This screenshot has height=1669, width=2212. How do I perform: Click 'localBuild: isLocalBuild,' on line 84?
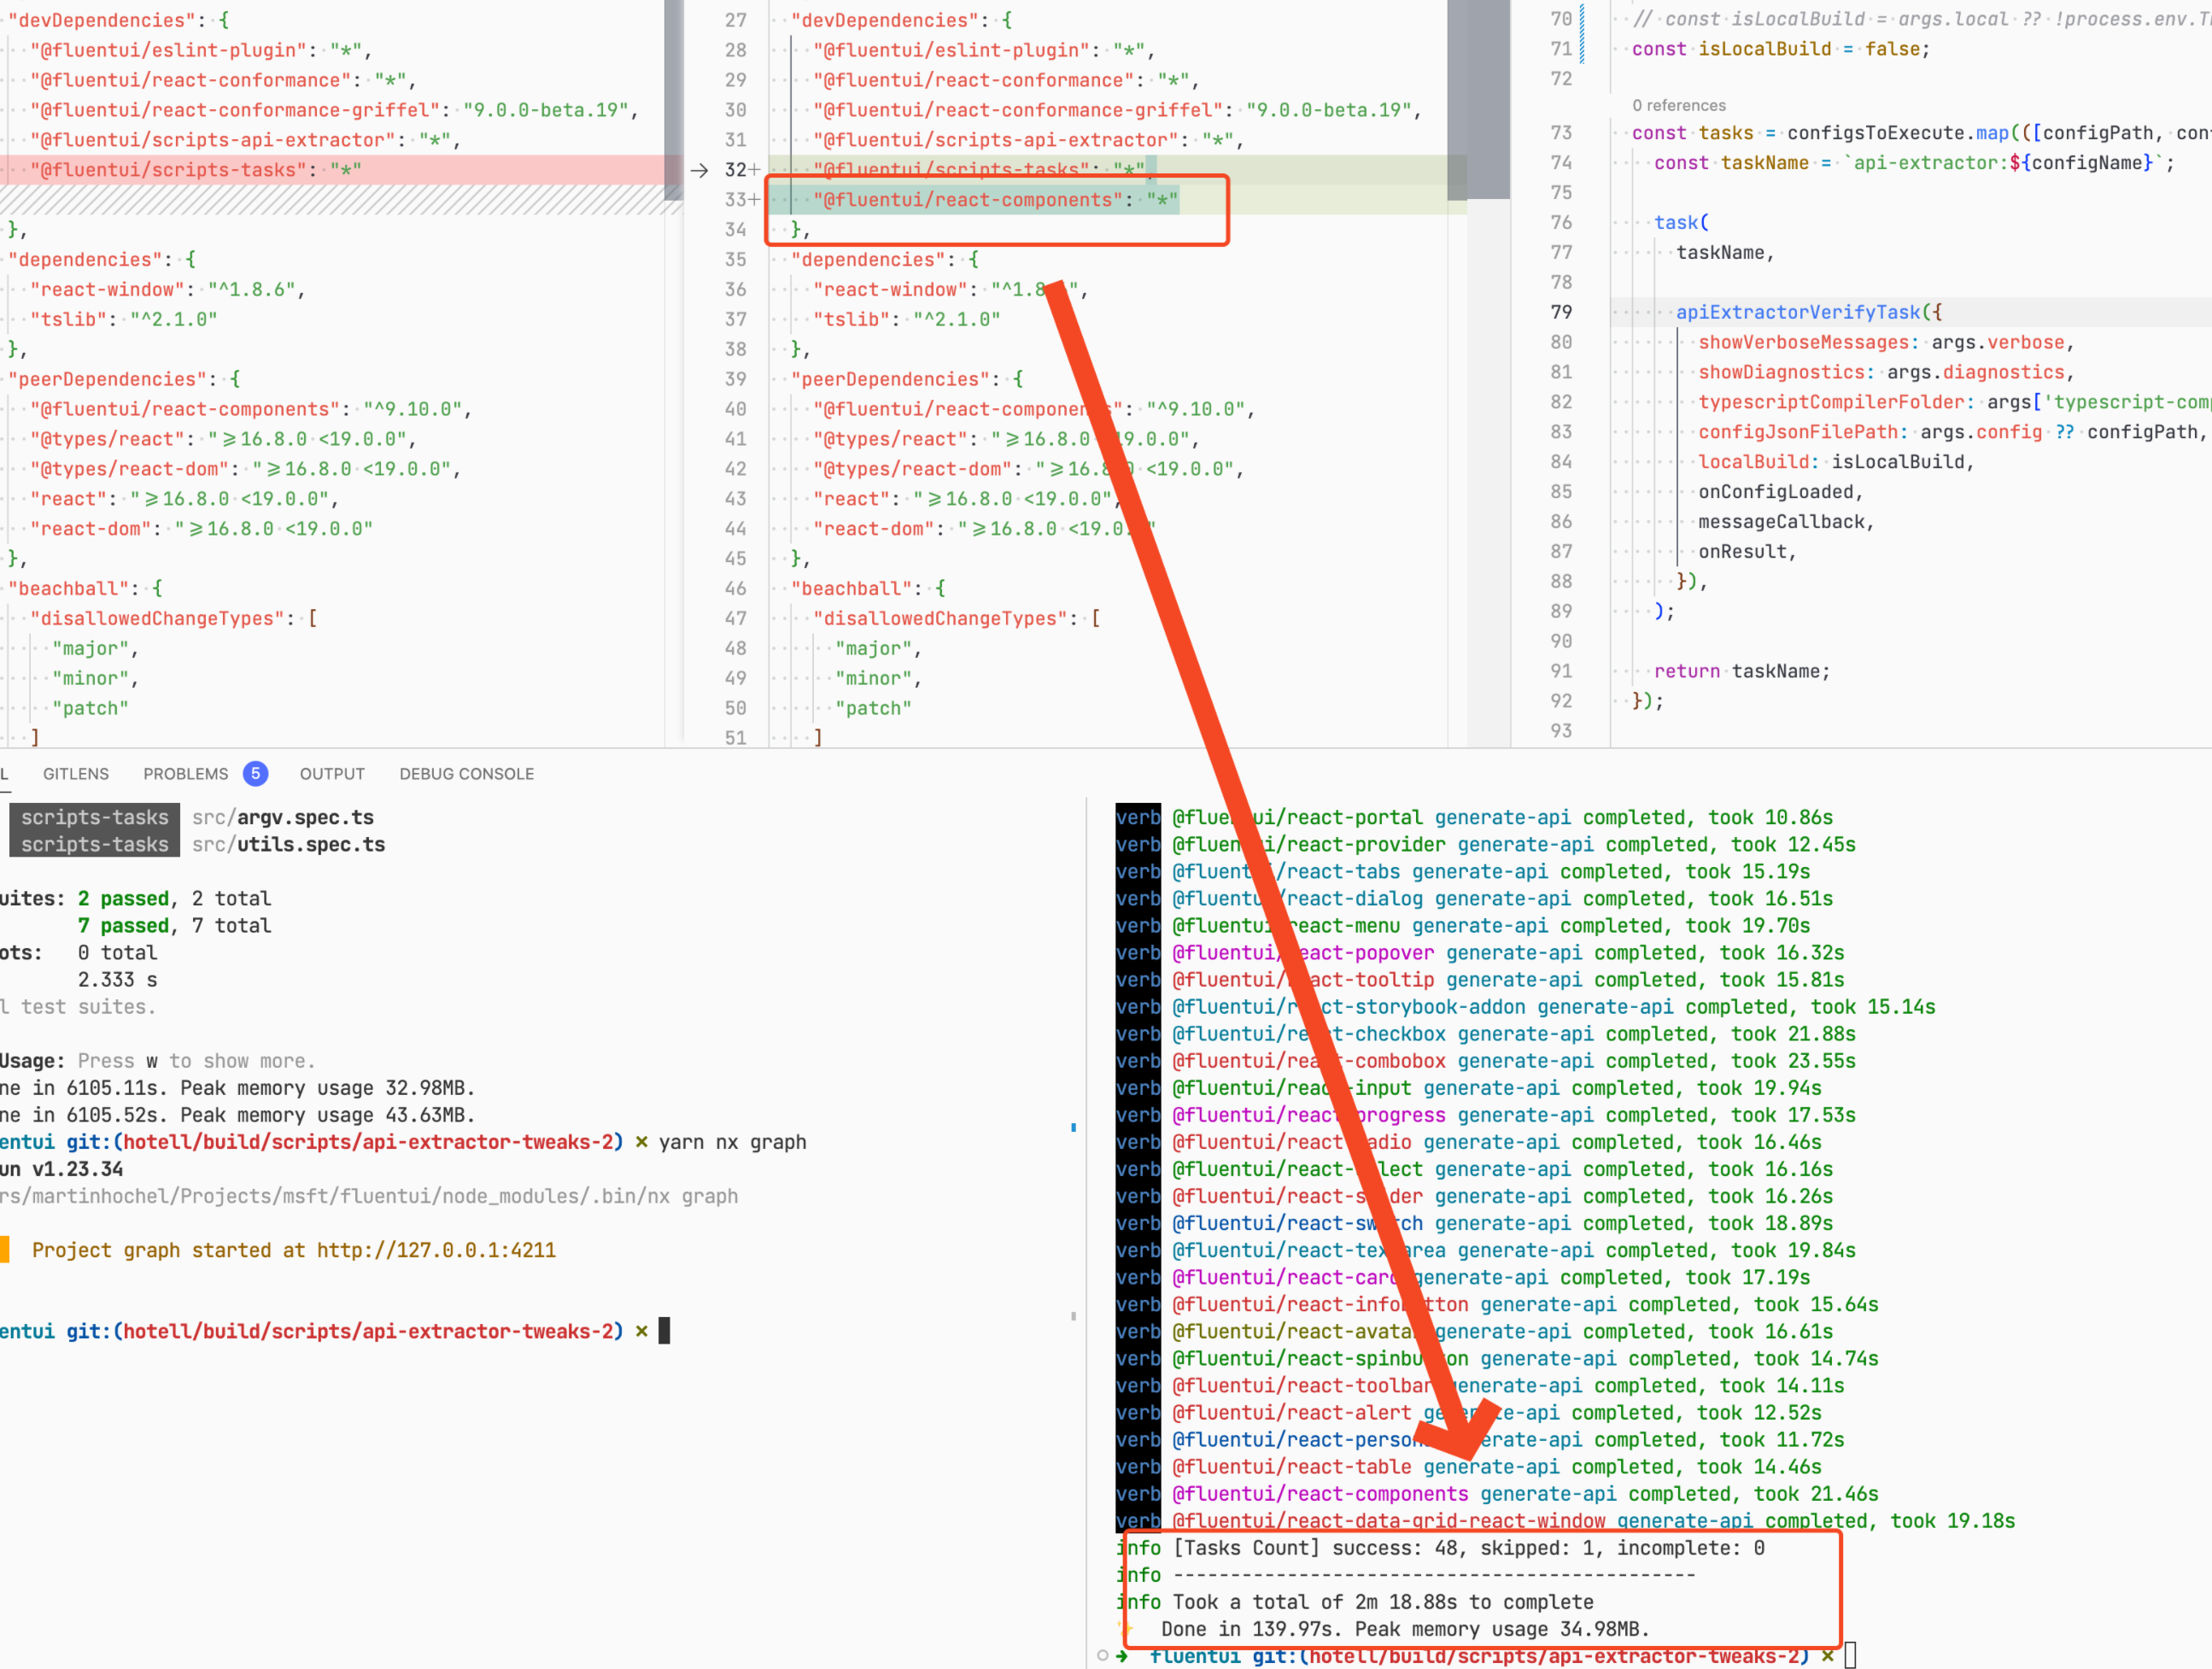pyautogui.click(x=1836, y=462)
